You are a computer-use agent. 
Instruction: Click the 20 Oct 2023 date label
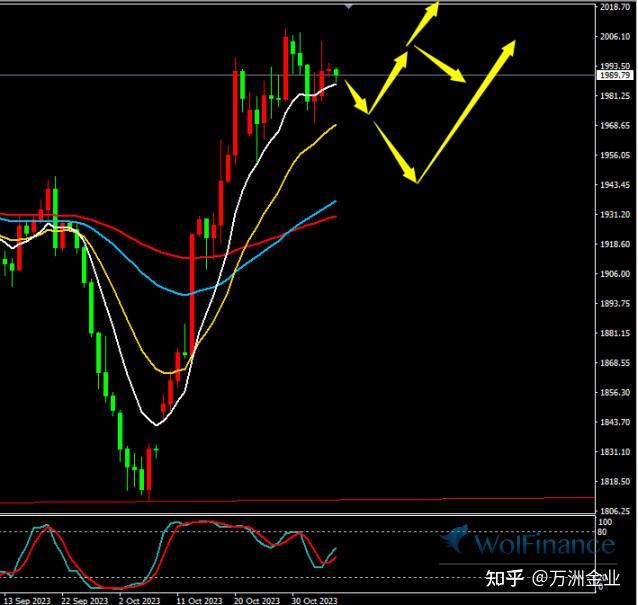pyautogui.click(x=257, y=601)
